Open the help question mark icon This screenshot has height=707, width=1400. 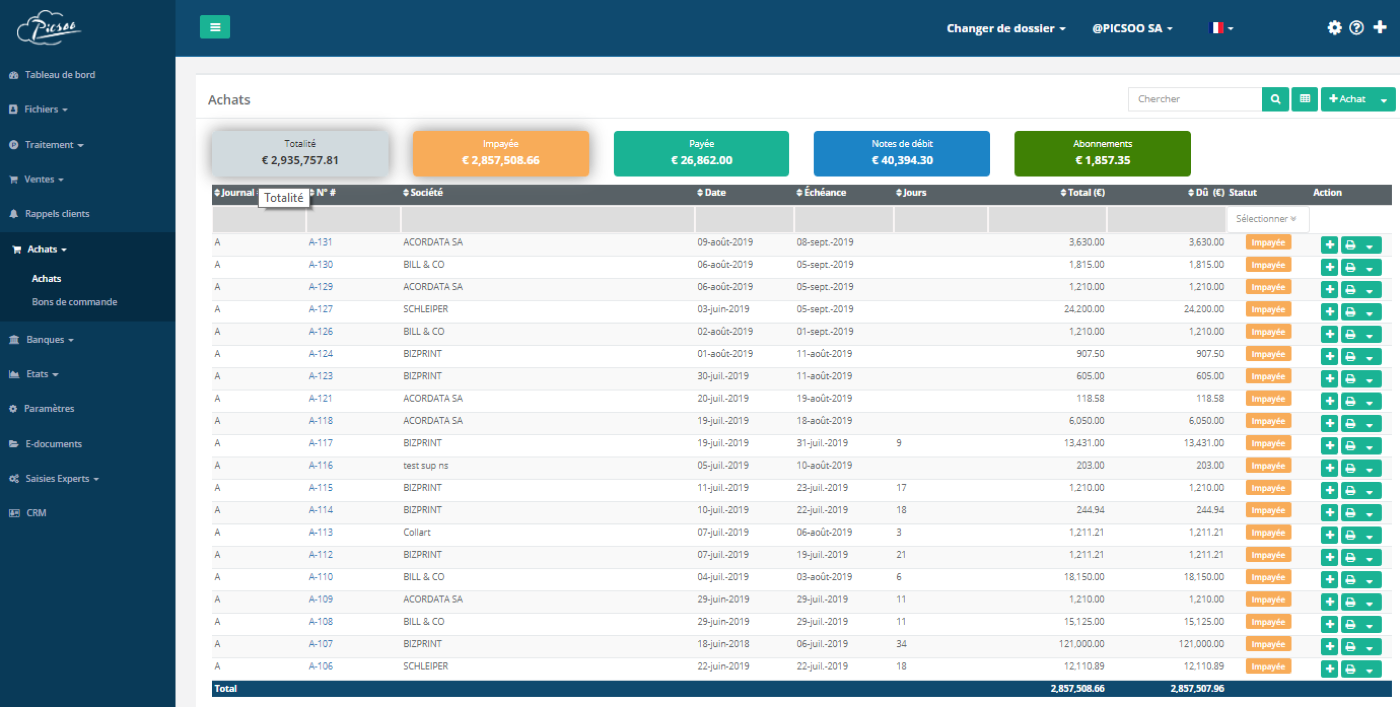point(1357,28)
